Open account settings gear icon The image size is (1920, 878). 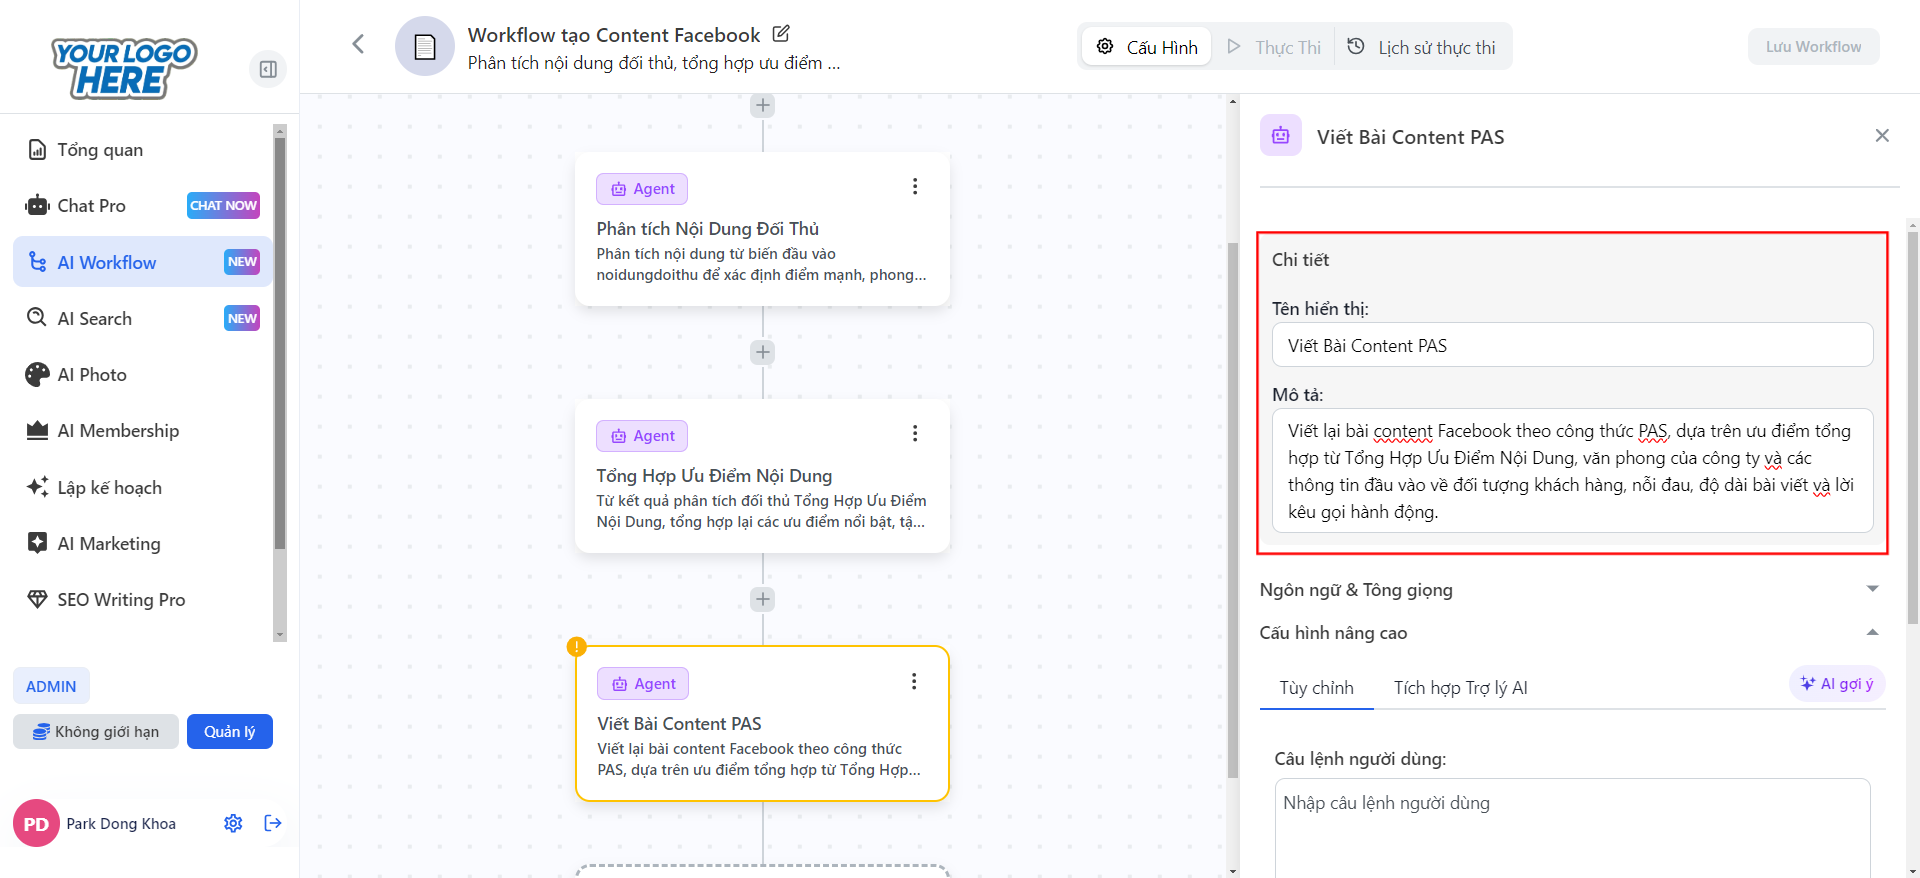233,823
